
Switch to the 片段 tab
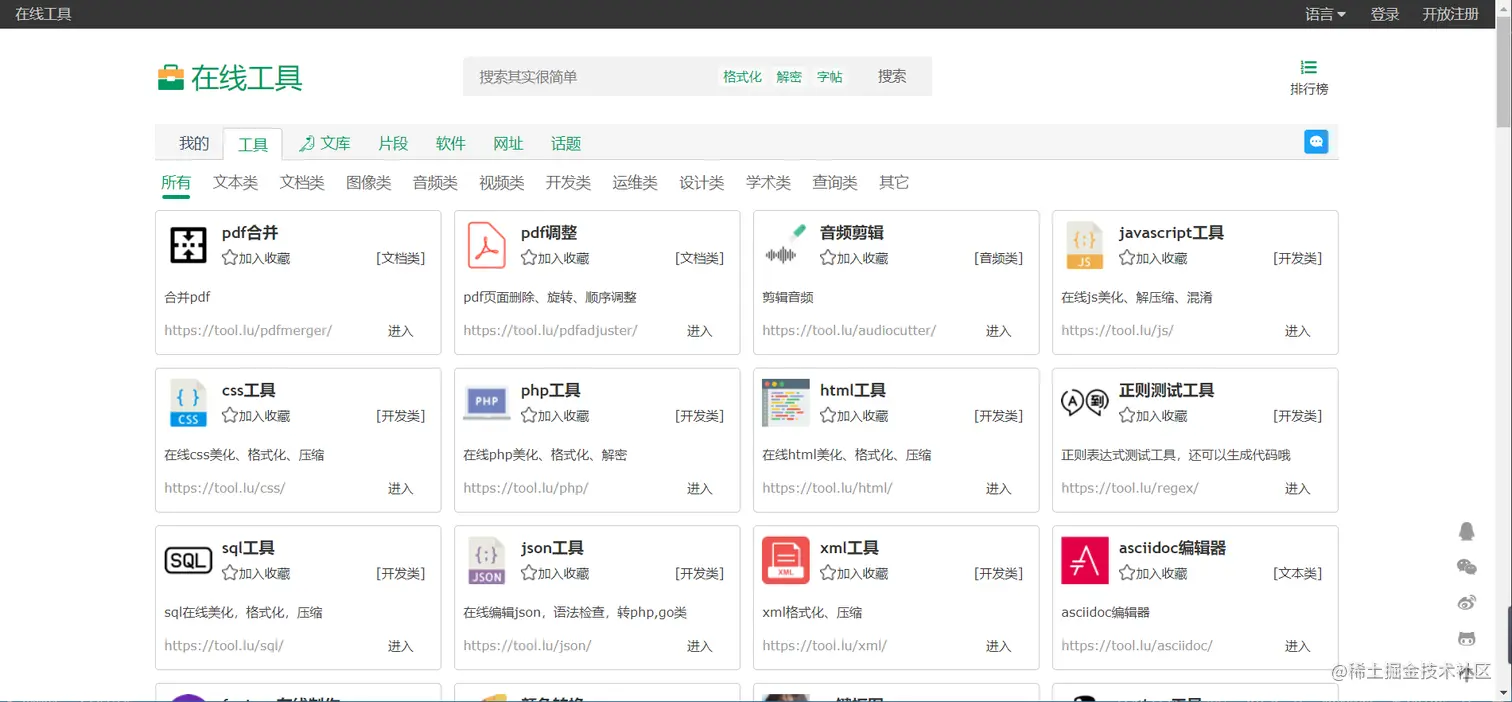[x=393, y=143]
